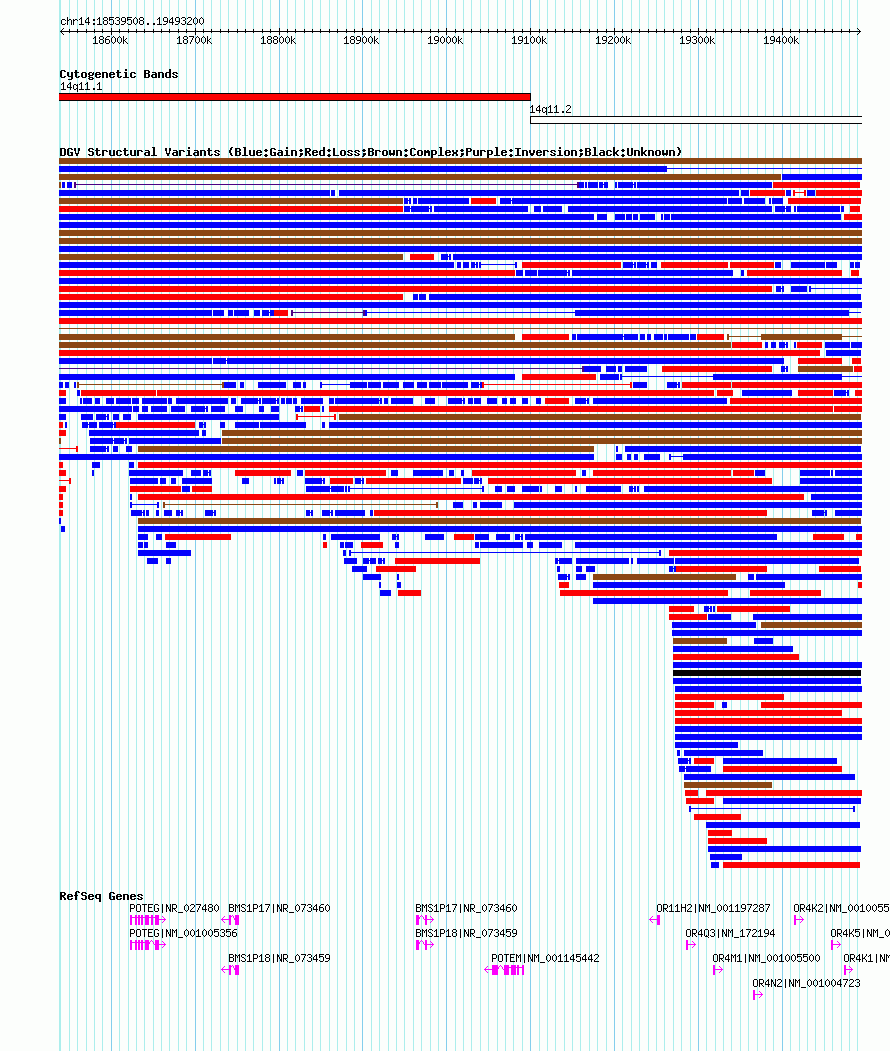
Task: Open the POTEG|NR_027480 gene label
Action: (x=174, y=908)
